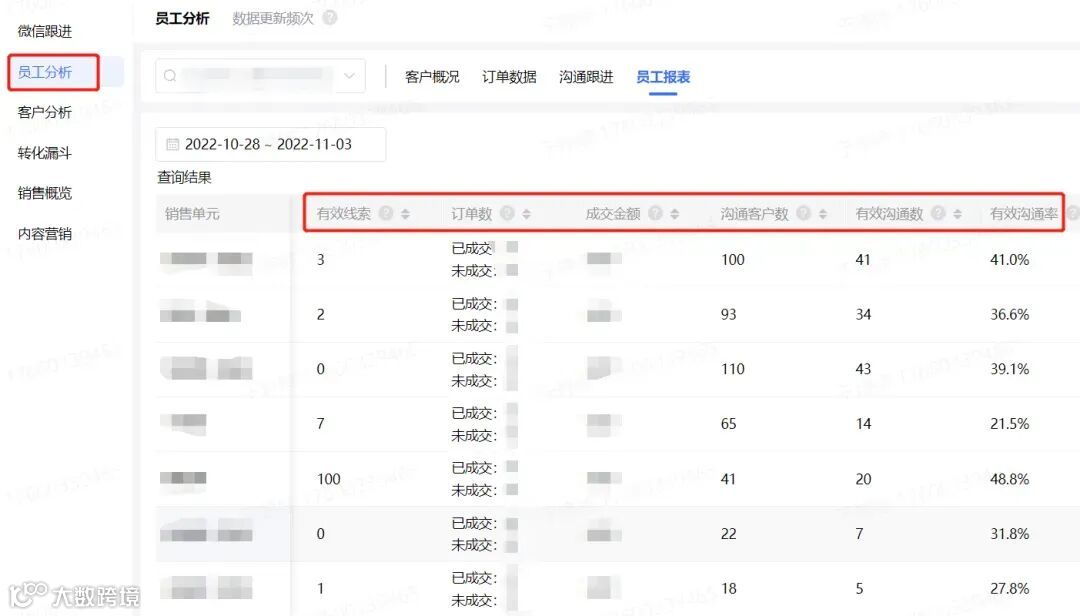The width and height of the screenshot is (1080, 616).
Task: Open 客户分析 in the sidebar
Action: pos(45,112)
